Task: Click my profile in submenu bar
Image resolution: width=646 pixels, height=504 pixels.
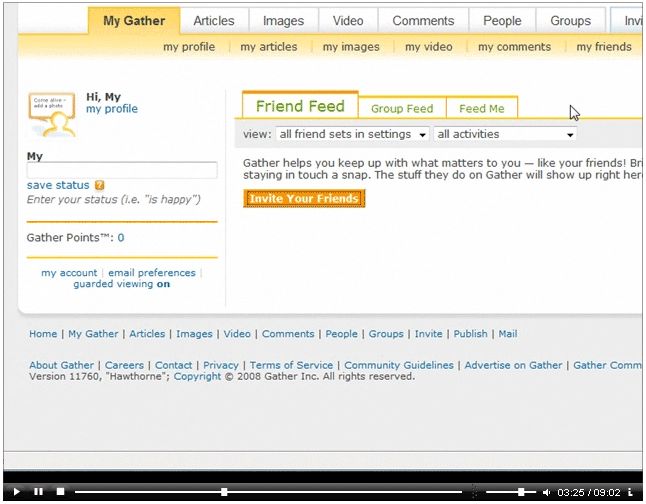Action: [189, 47]
